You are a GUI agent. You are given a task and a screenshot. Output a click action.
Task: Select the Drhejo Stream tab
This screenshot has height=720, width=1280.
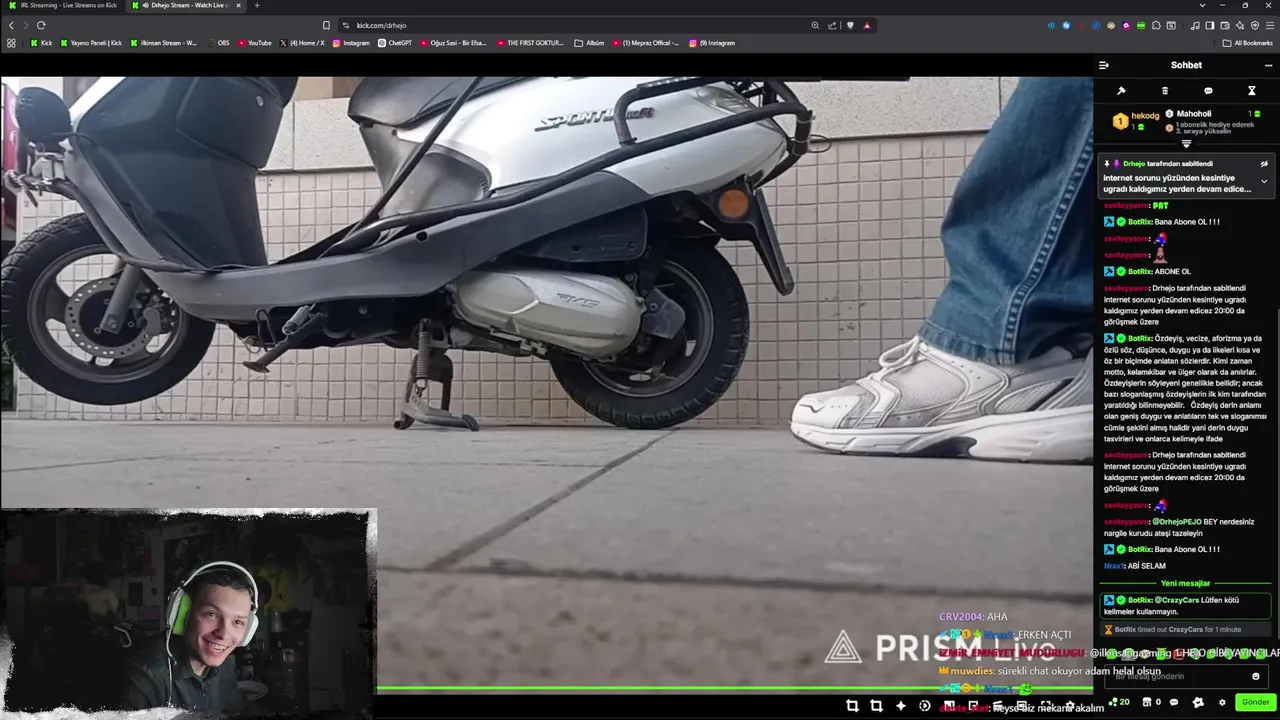click(185, 5)
